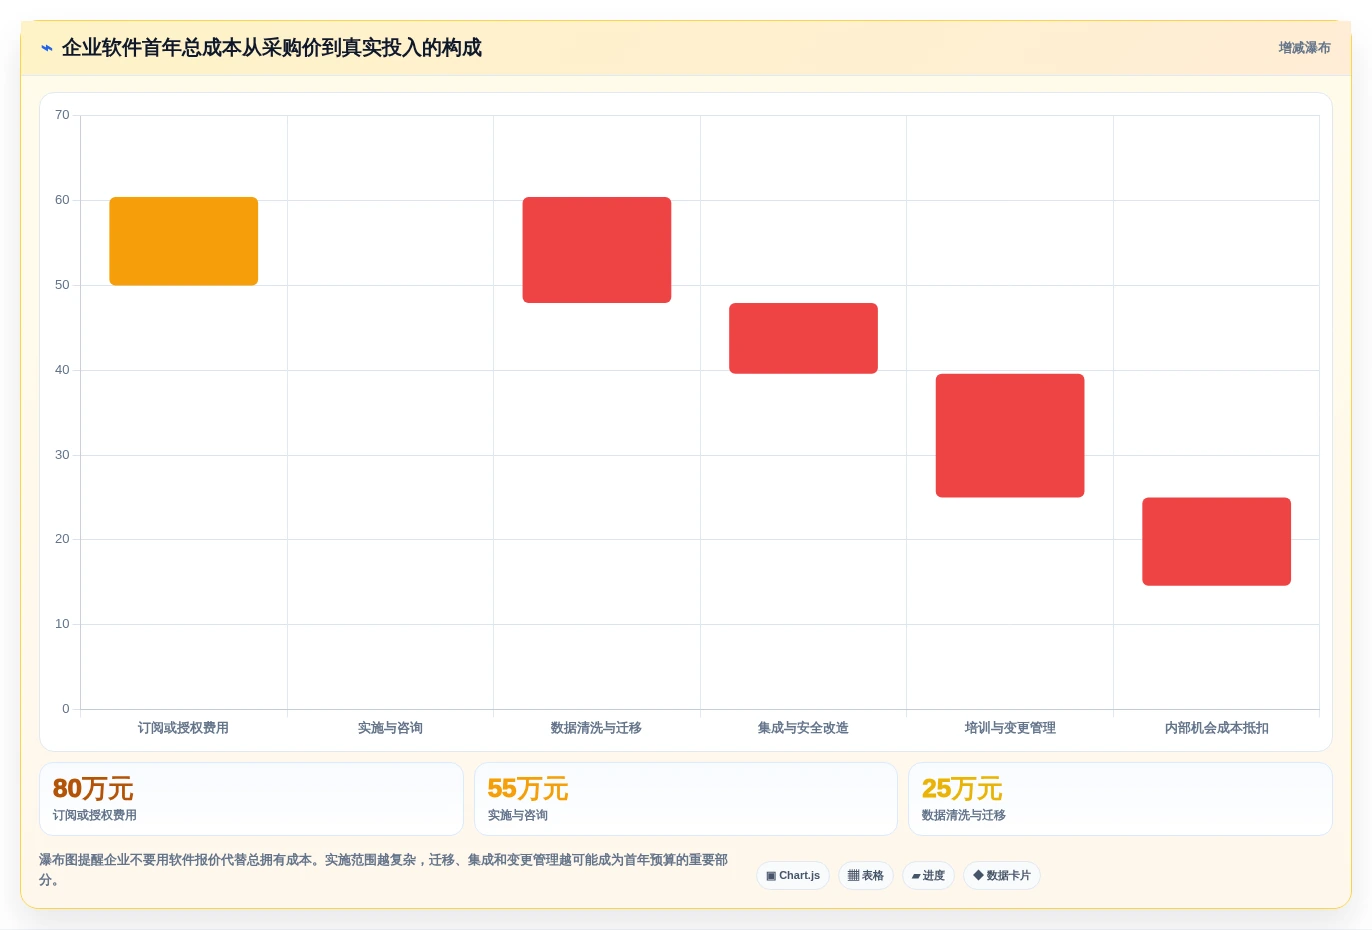Viewport: 1372px width, 930px height.
Task: Click the y-axis value 0
Action: [x=66, y=709]
